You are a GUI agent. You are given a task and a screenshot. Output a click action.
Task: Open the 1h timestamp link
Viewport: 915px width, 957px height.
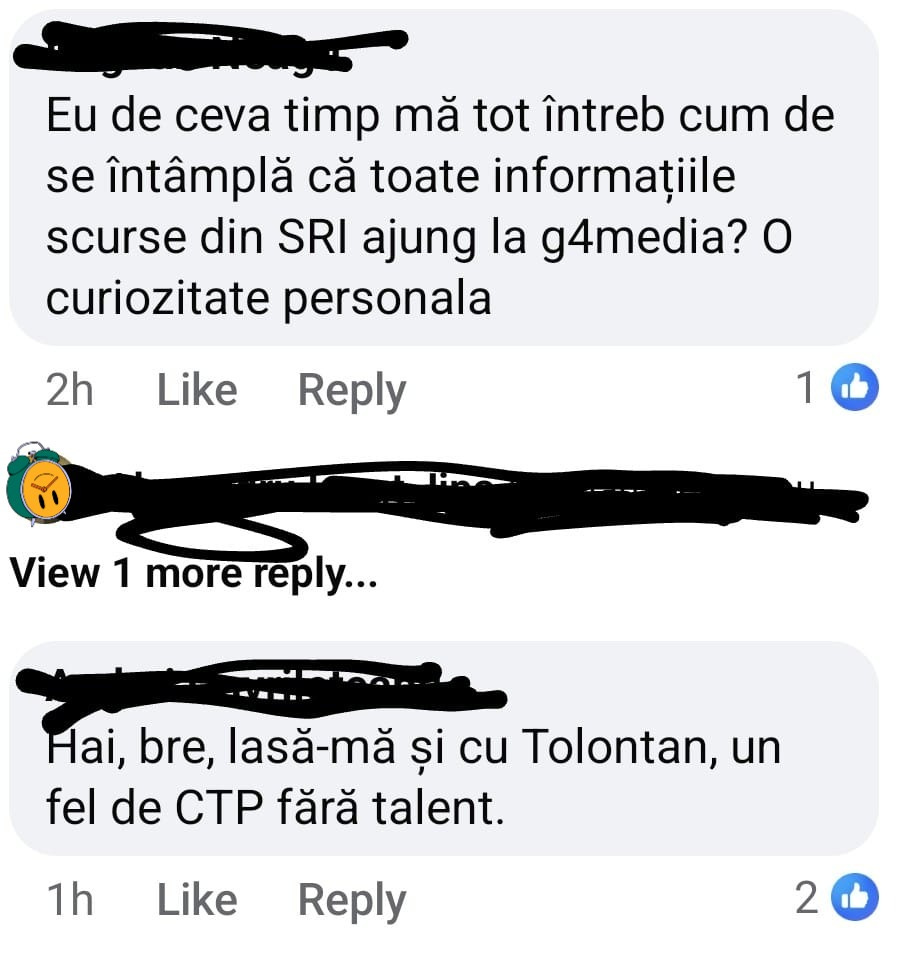[x=70, y=900]
